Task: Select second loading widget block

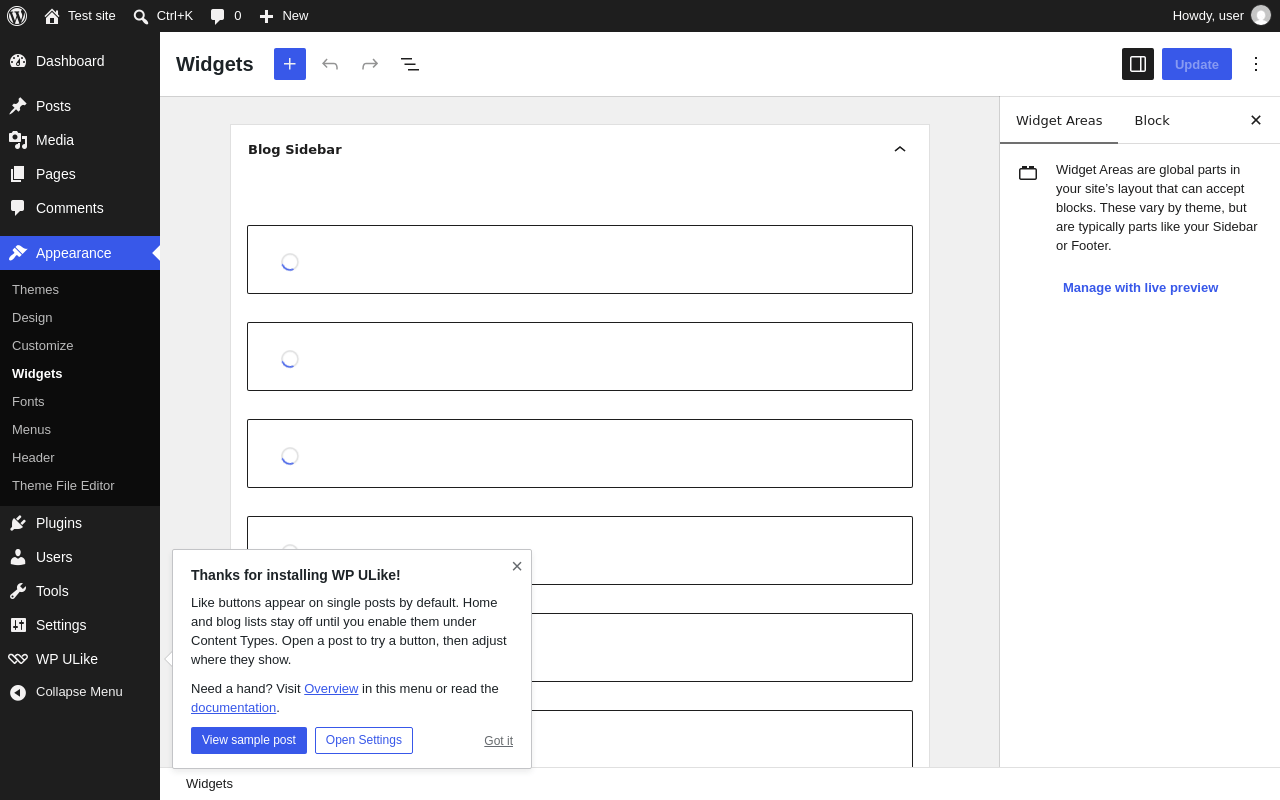Action: 580,356
